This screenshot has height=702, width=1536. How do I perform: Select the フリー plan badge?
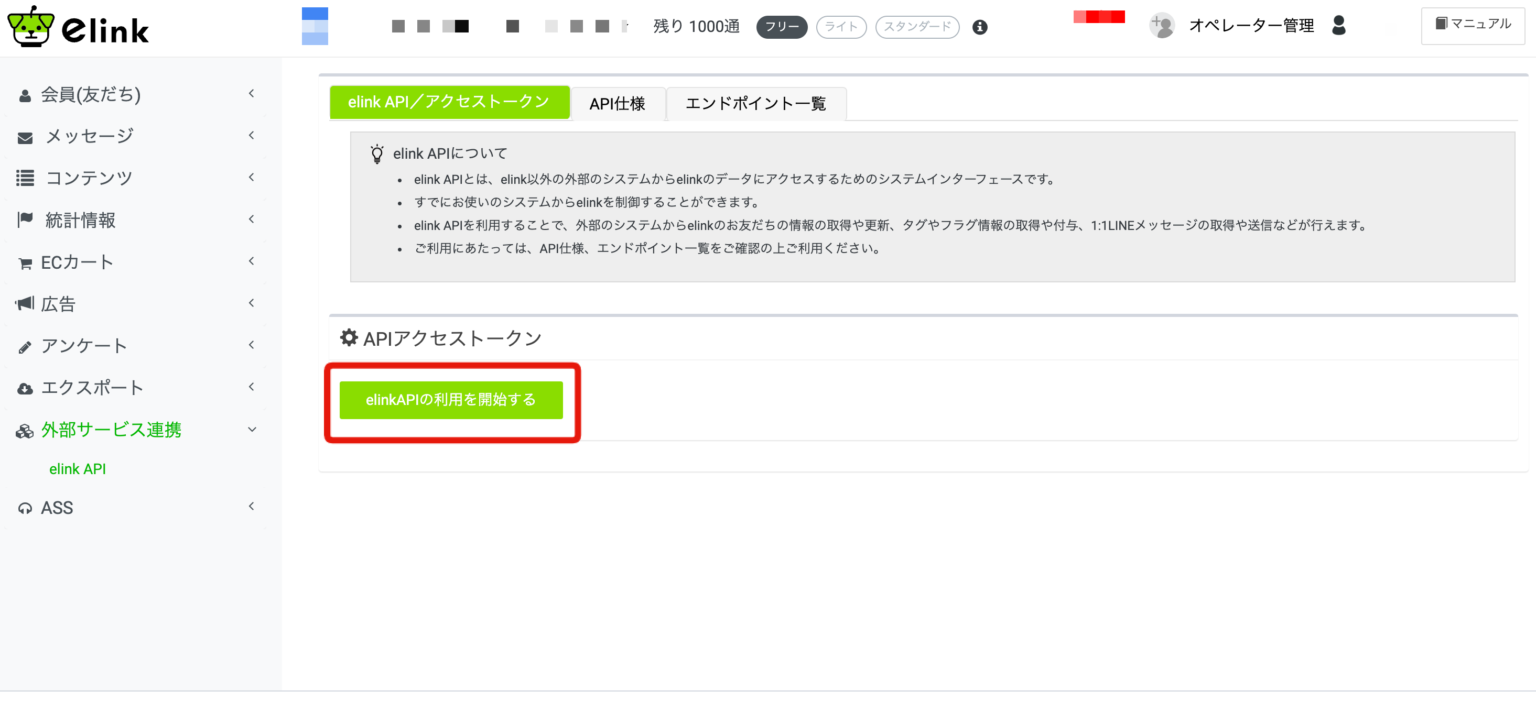[781, 27]
